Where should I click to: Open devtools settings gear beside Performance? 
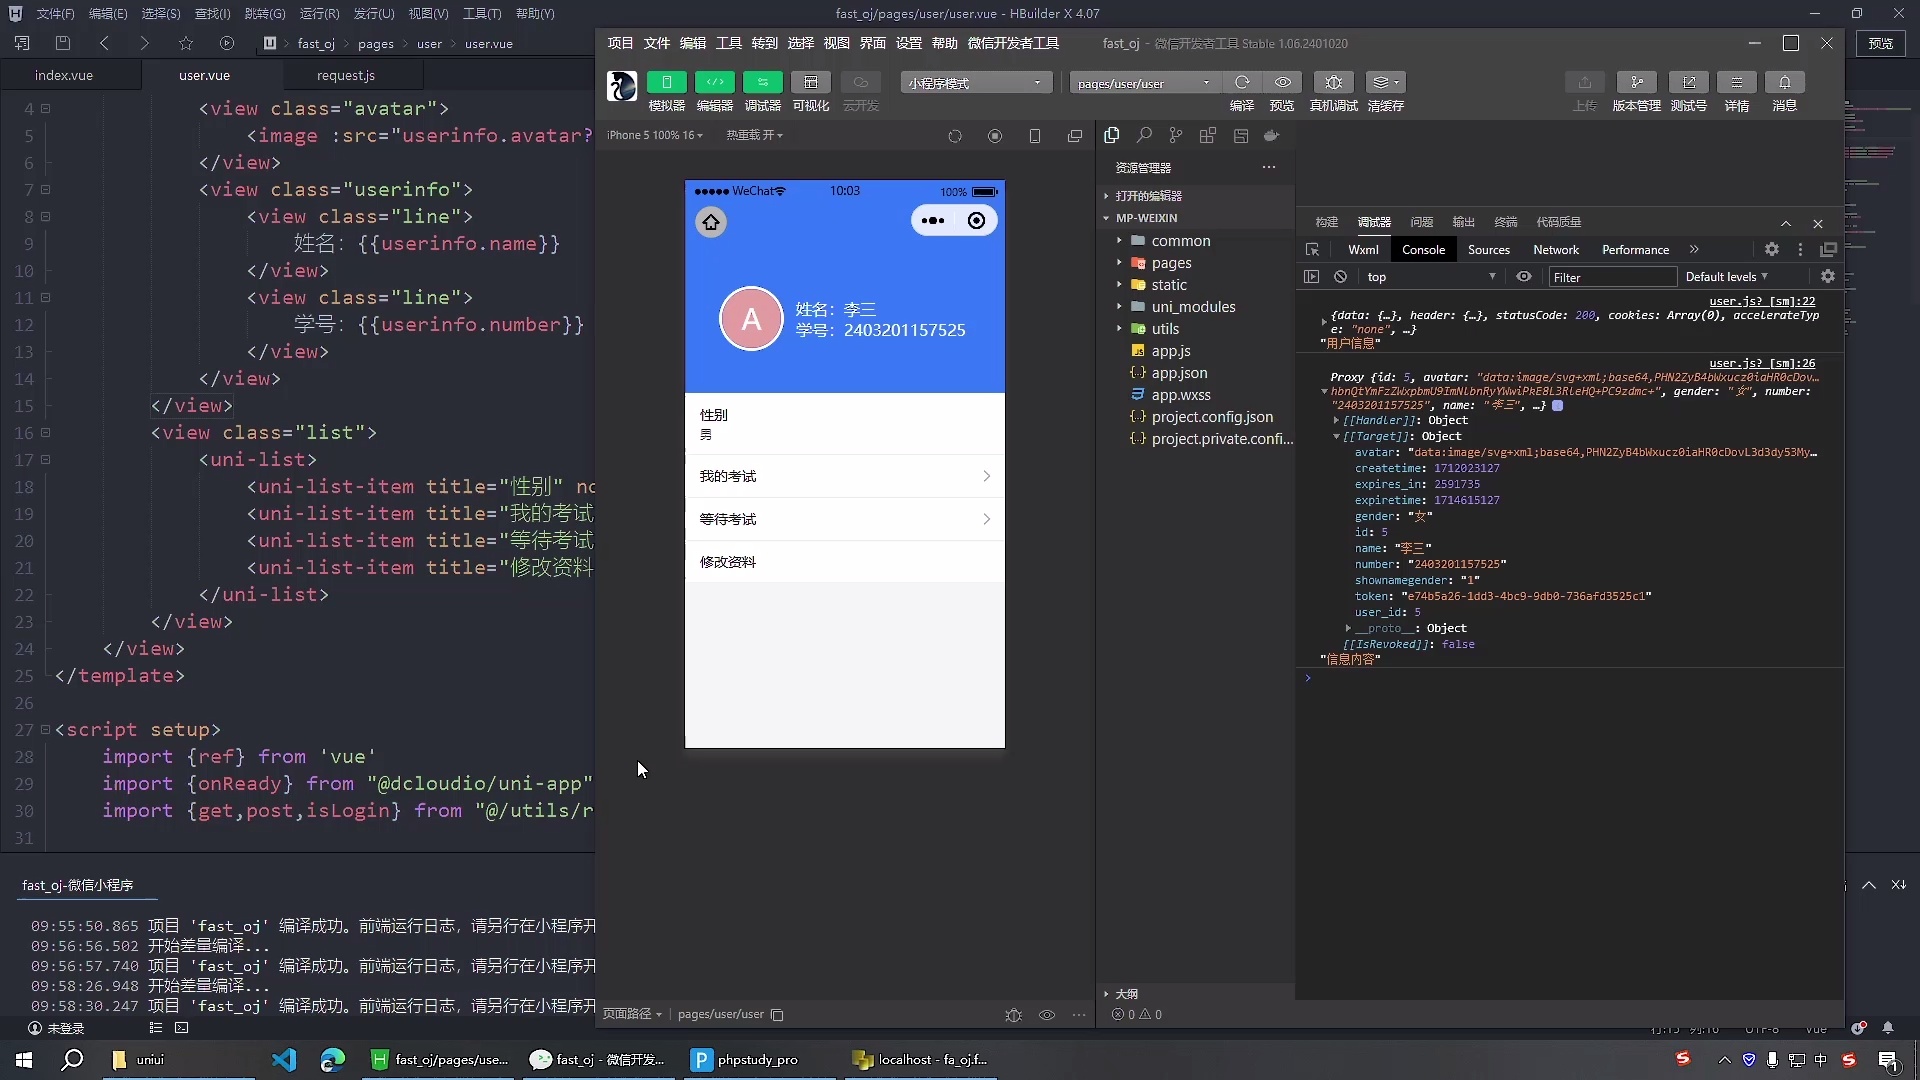coord(1771,250)
